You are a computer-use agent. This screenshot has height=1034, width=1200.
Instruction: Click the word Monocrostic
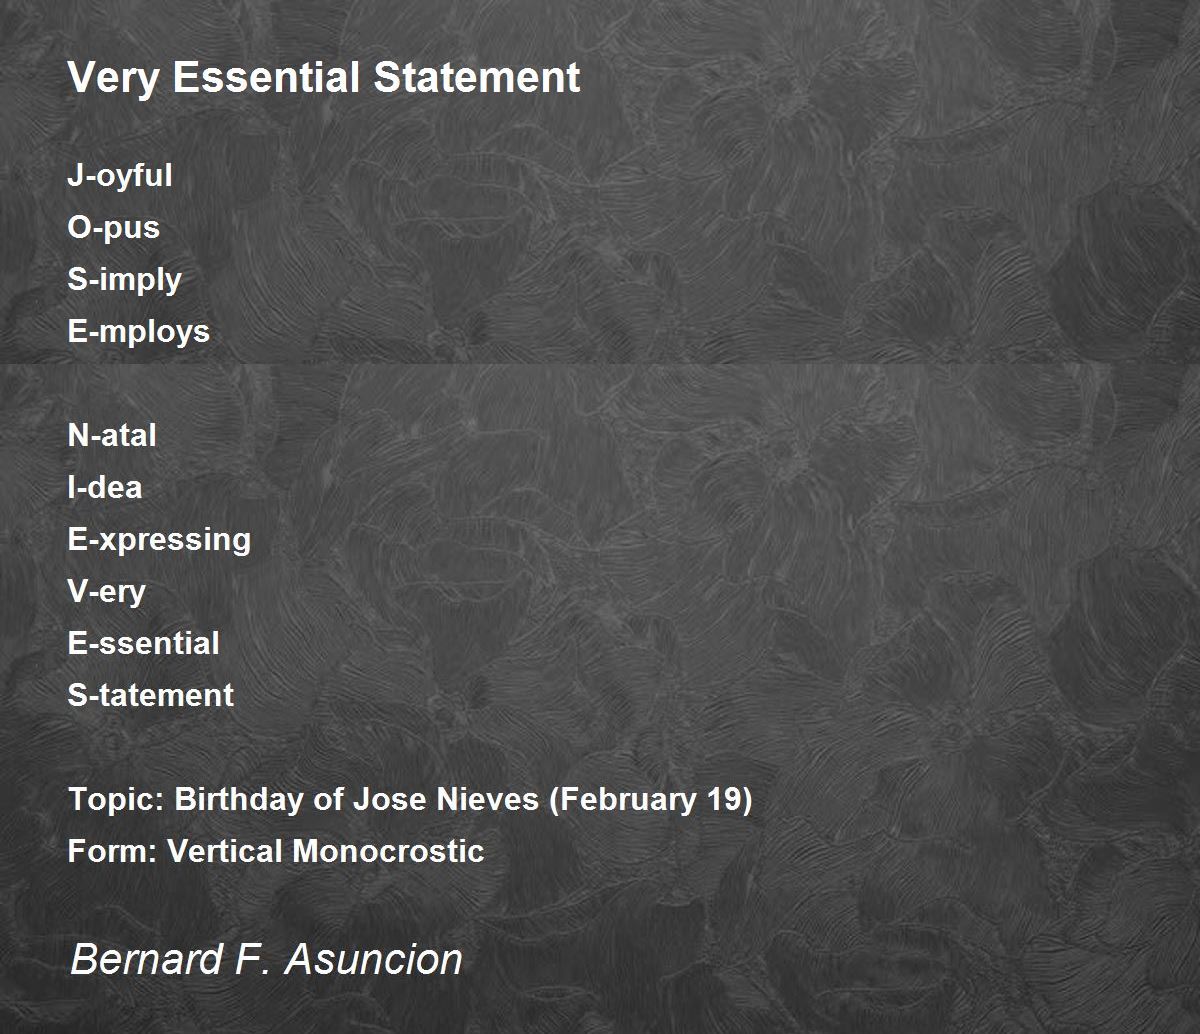(x=389, y=851)
